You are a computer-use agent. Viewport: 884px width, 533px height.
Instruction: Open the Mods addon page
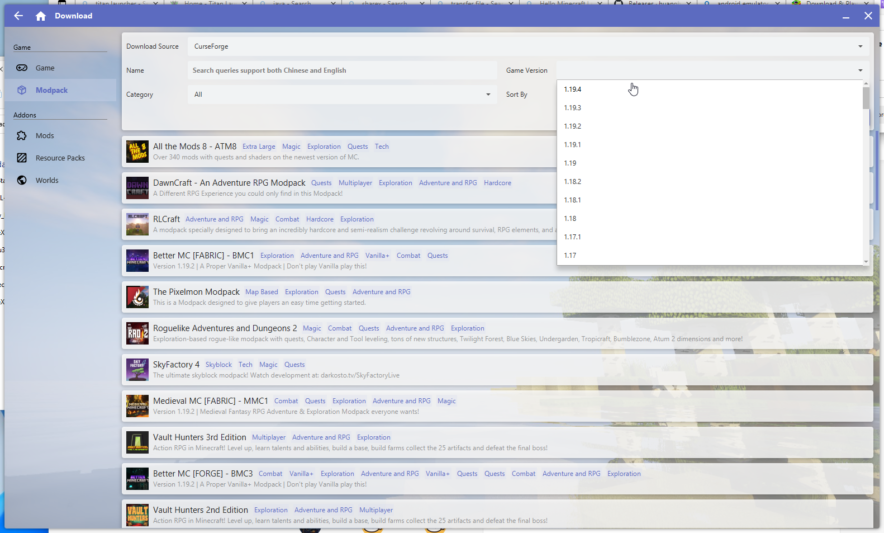tap(45, 135)
